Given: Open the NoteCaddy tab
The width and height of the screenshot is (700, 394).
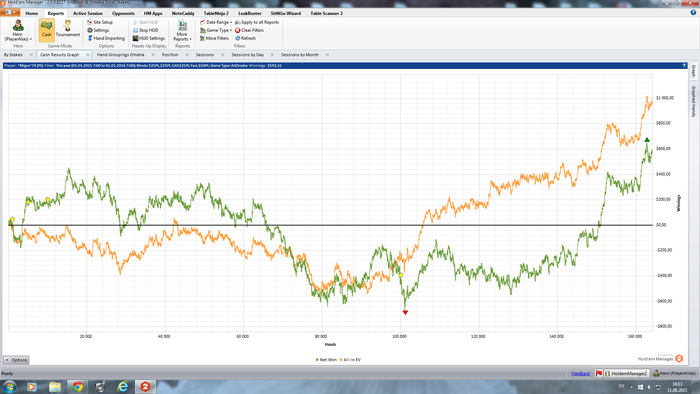Looking at the screenshot, I should [183, 13].
